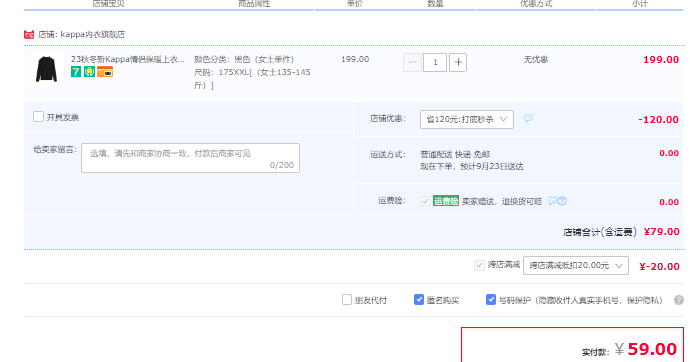
Task: Click the -120.00 store discount amount
Action: tap(658, 120)
